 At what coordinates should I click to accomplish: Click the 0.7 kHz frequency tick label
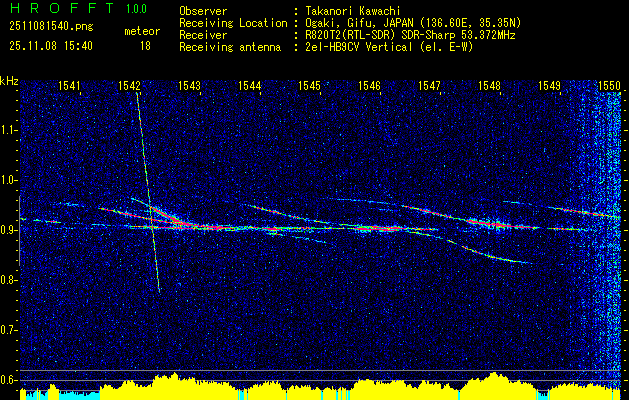(x=8, y=331)
